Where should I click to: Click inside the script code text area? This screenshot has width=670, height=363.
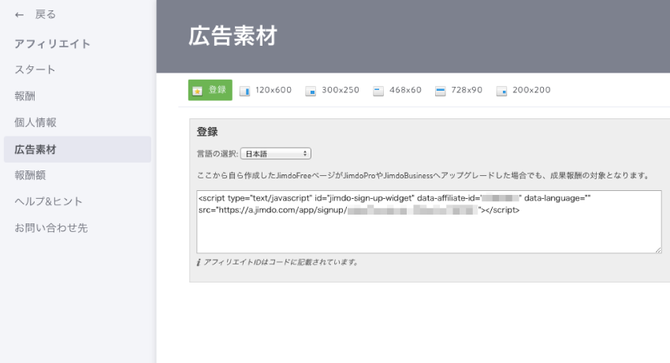pos(429,222)
